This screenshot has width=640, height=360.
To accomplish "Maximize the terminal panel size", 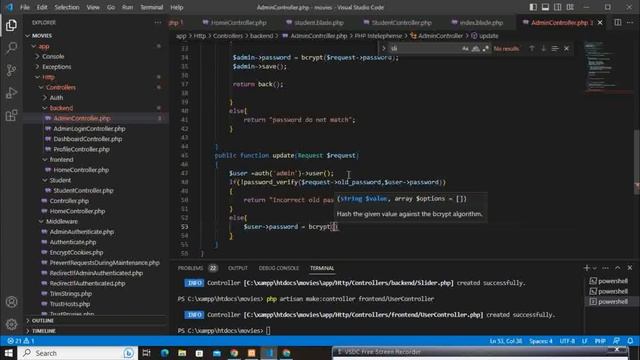I will [618, 268].
